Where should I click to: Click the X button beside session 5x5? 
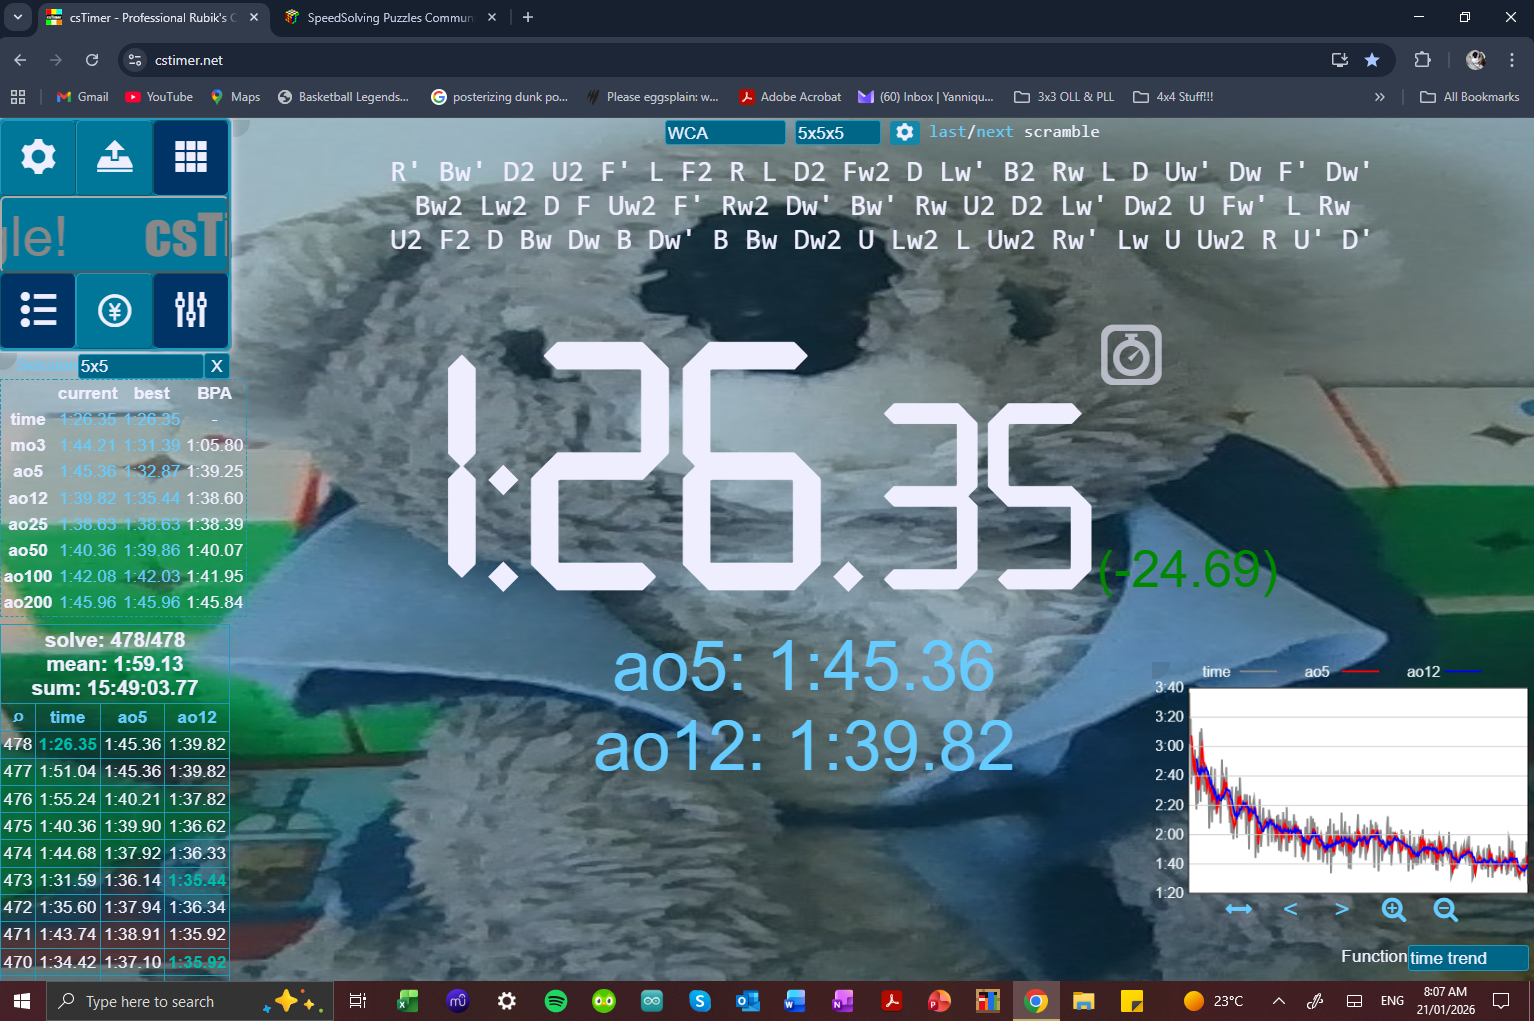tap(216, 366)
